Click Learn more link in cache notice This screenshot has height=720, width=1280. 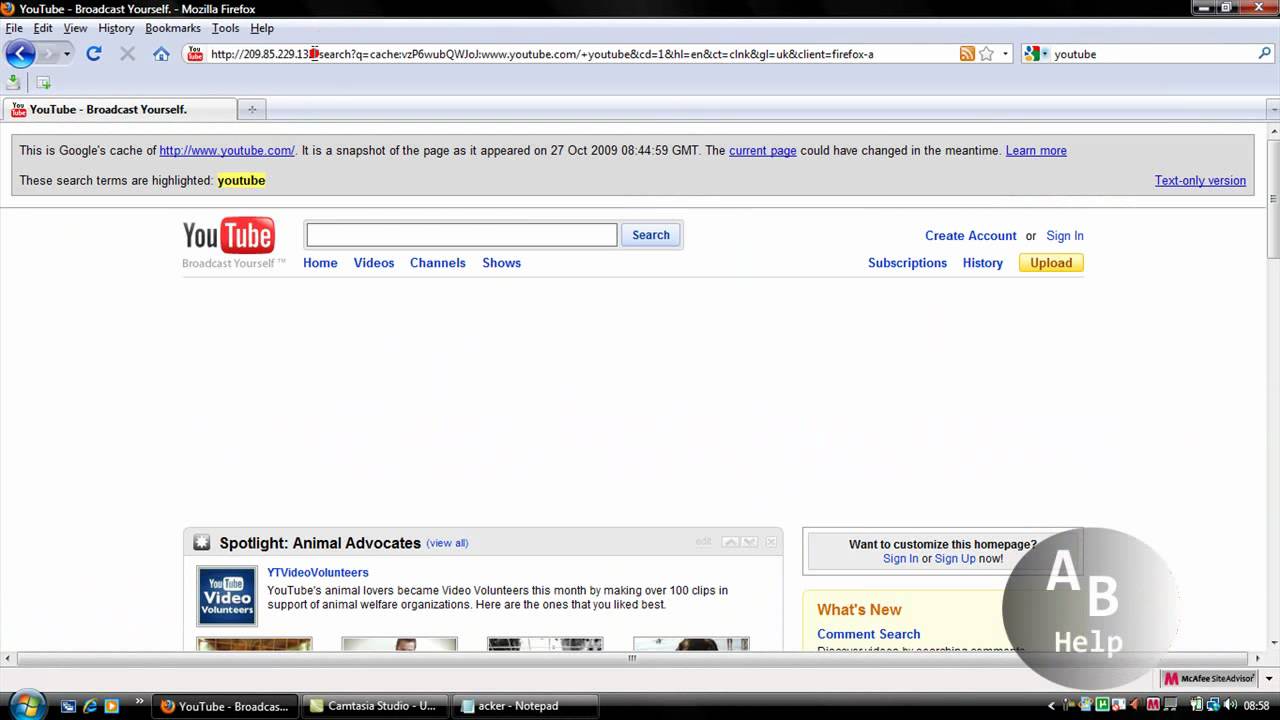(1036, 151)
